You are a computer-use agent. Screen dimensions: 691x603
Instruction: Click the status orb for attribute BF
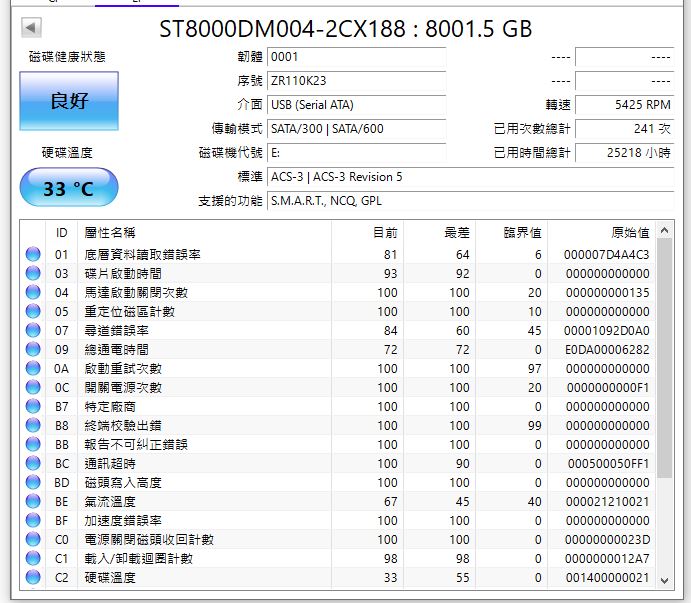33,520
